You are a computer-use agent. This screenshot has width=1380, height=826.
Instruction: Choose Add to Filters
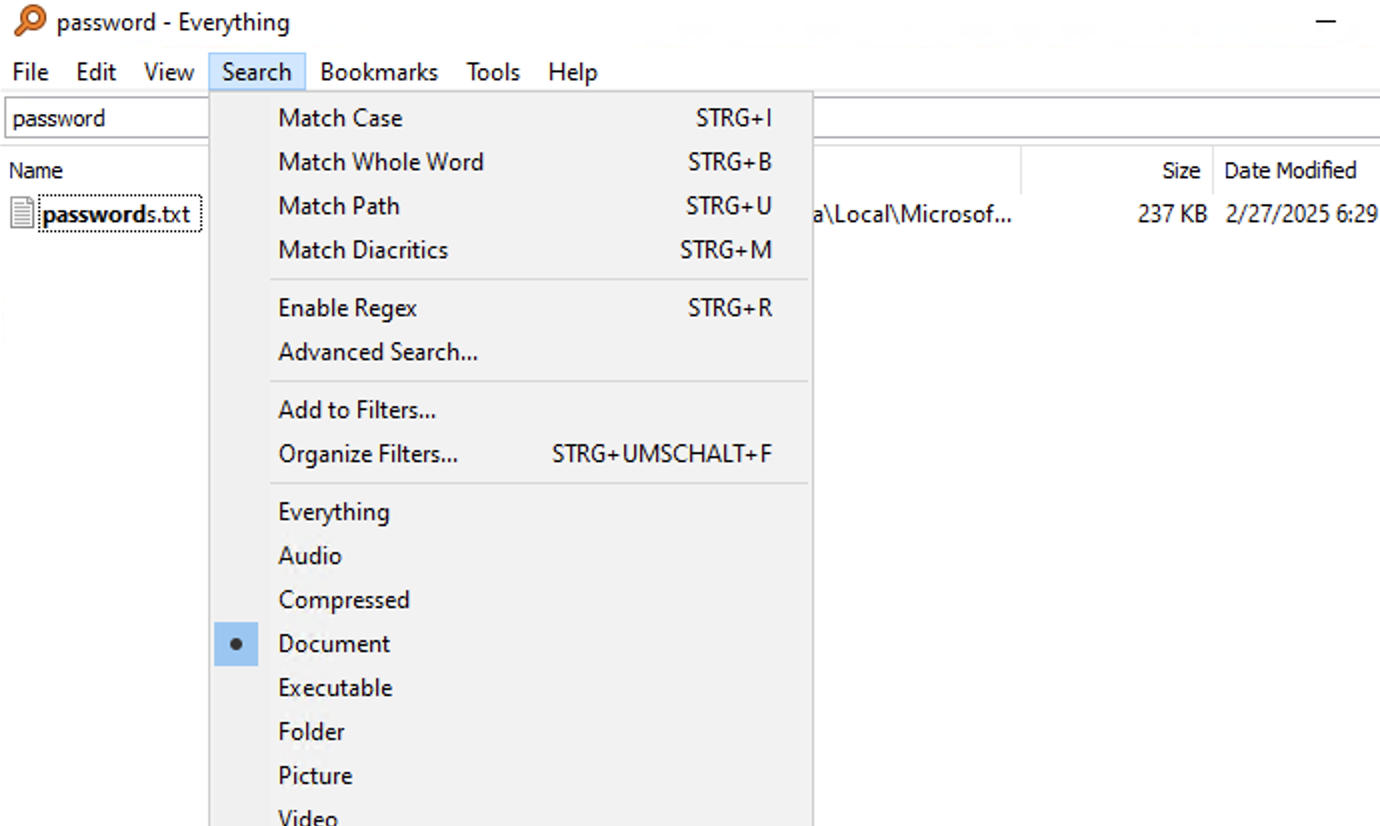pos(511,410)
